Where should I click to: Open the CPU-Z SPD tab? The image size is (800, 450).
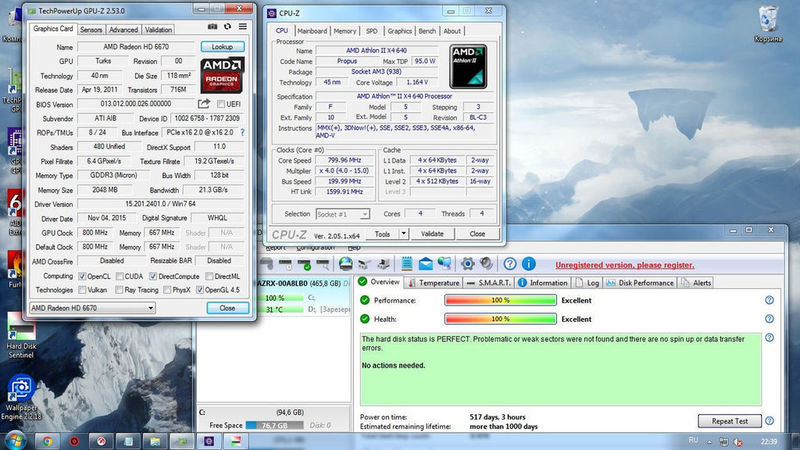tap(372, 31)
